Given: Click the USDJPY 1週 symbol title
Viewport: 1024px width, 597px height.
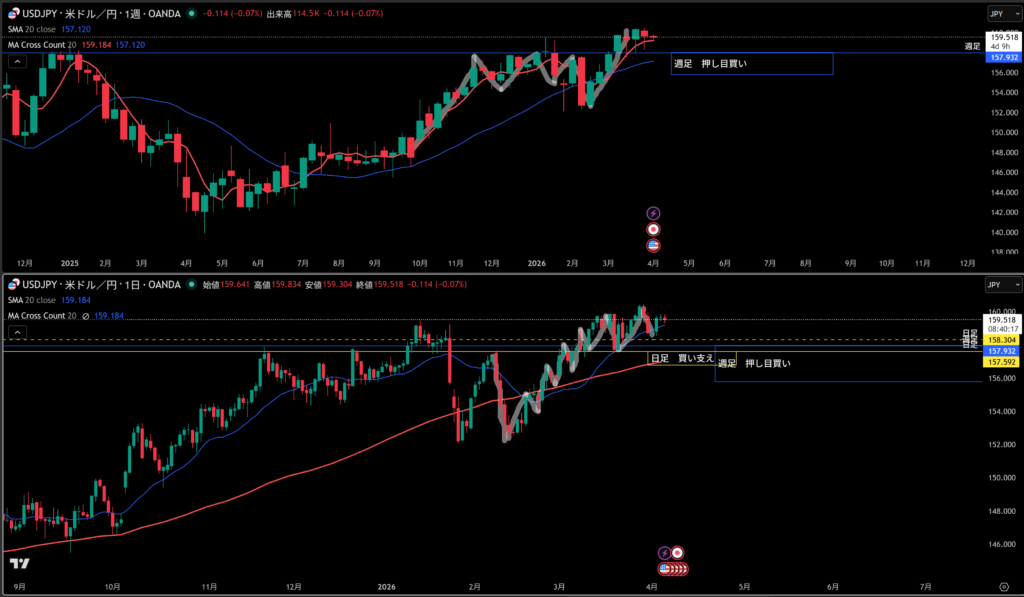Looking at the screenshot, I should coord(94,14).
